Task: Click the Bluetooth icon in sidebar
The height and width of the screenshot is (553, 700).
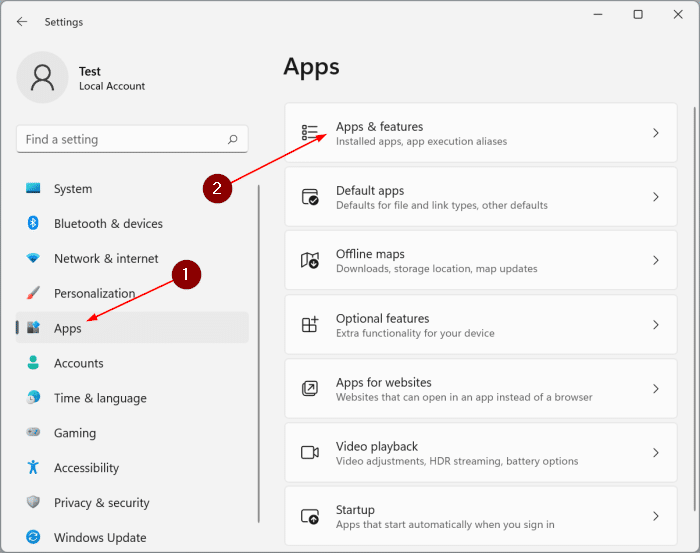Action: pyautogui.click(x=33, y=223)
